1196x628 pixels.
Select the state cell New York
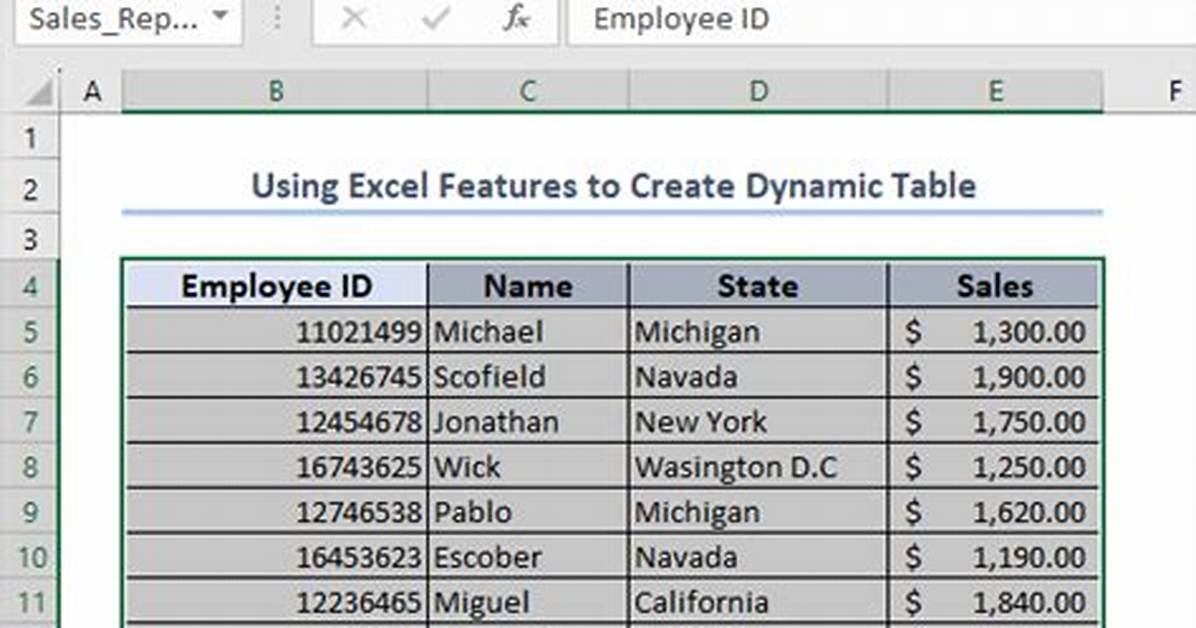coord(758,422)
